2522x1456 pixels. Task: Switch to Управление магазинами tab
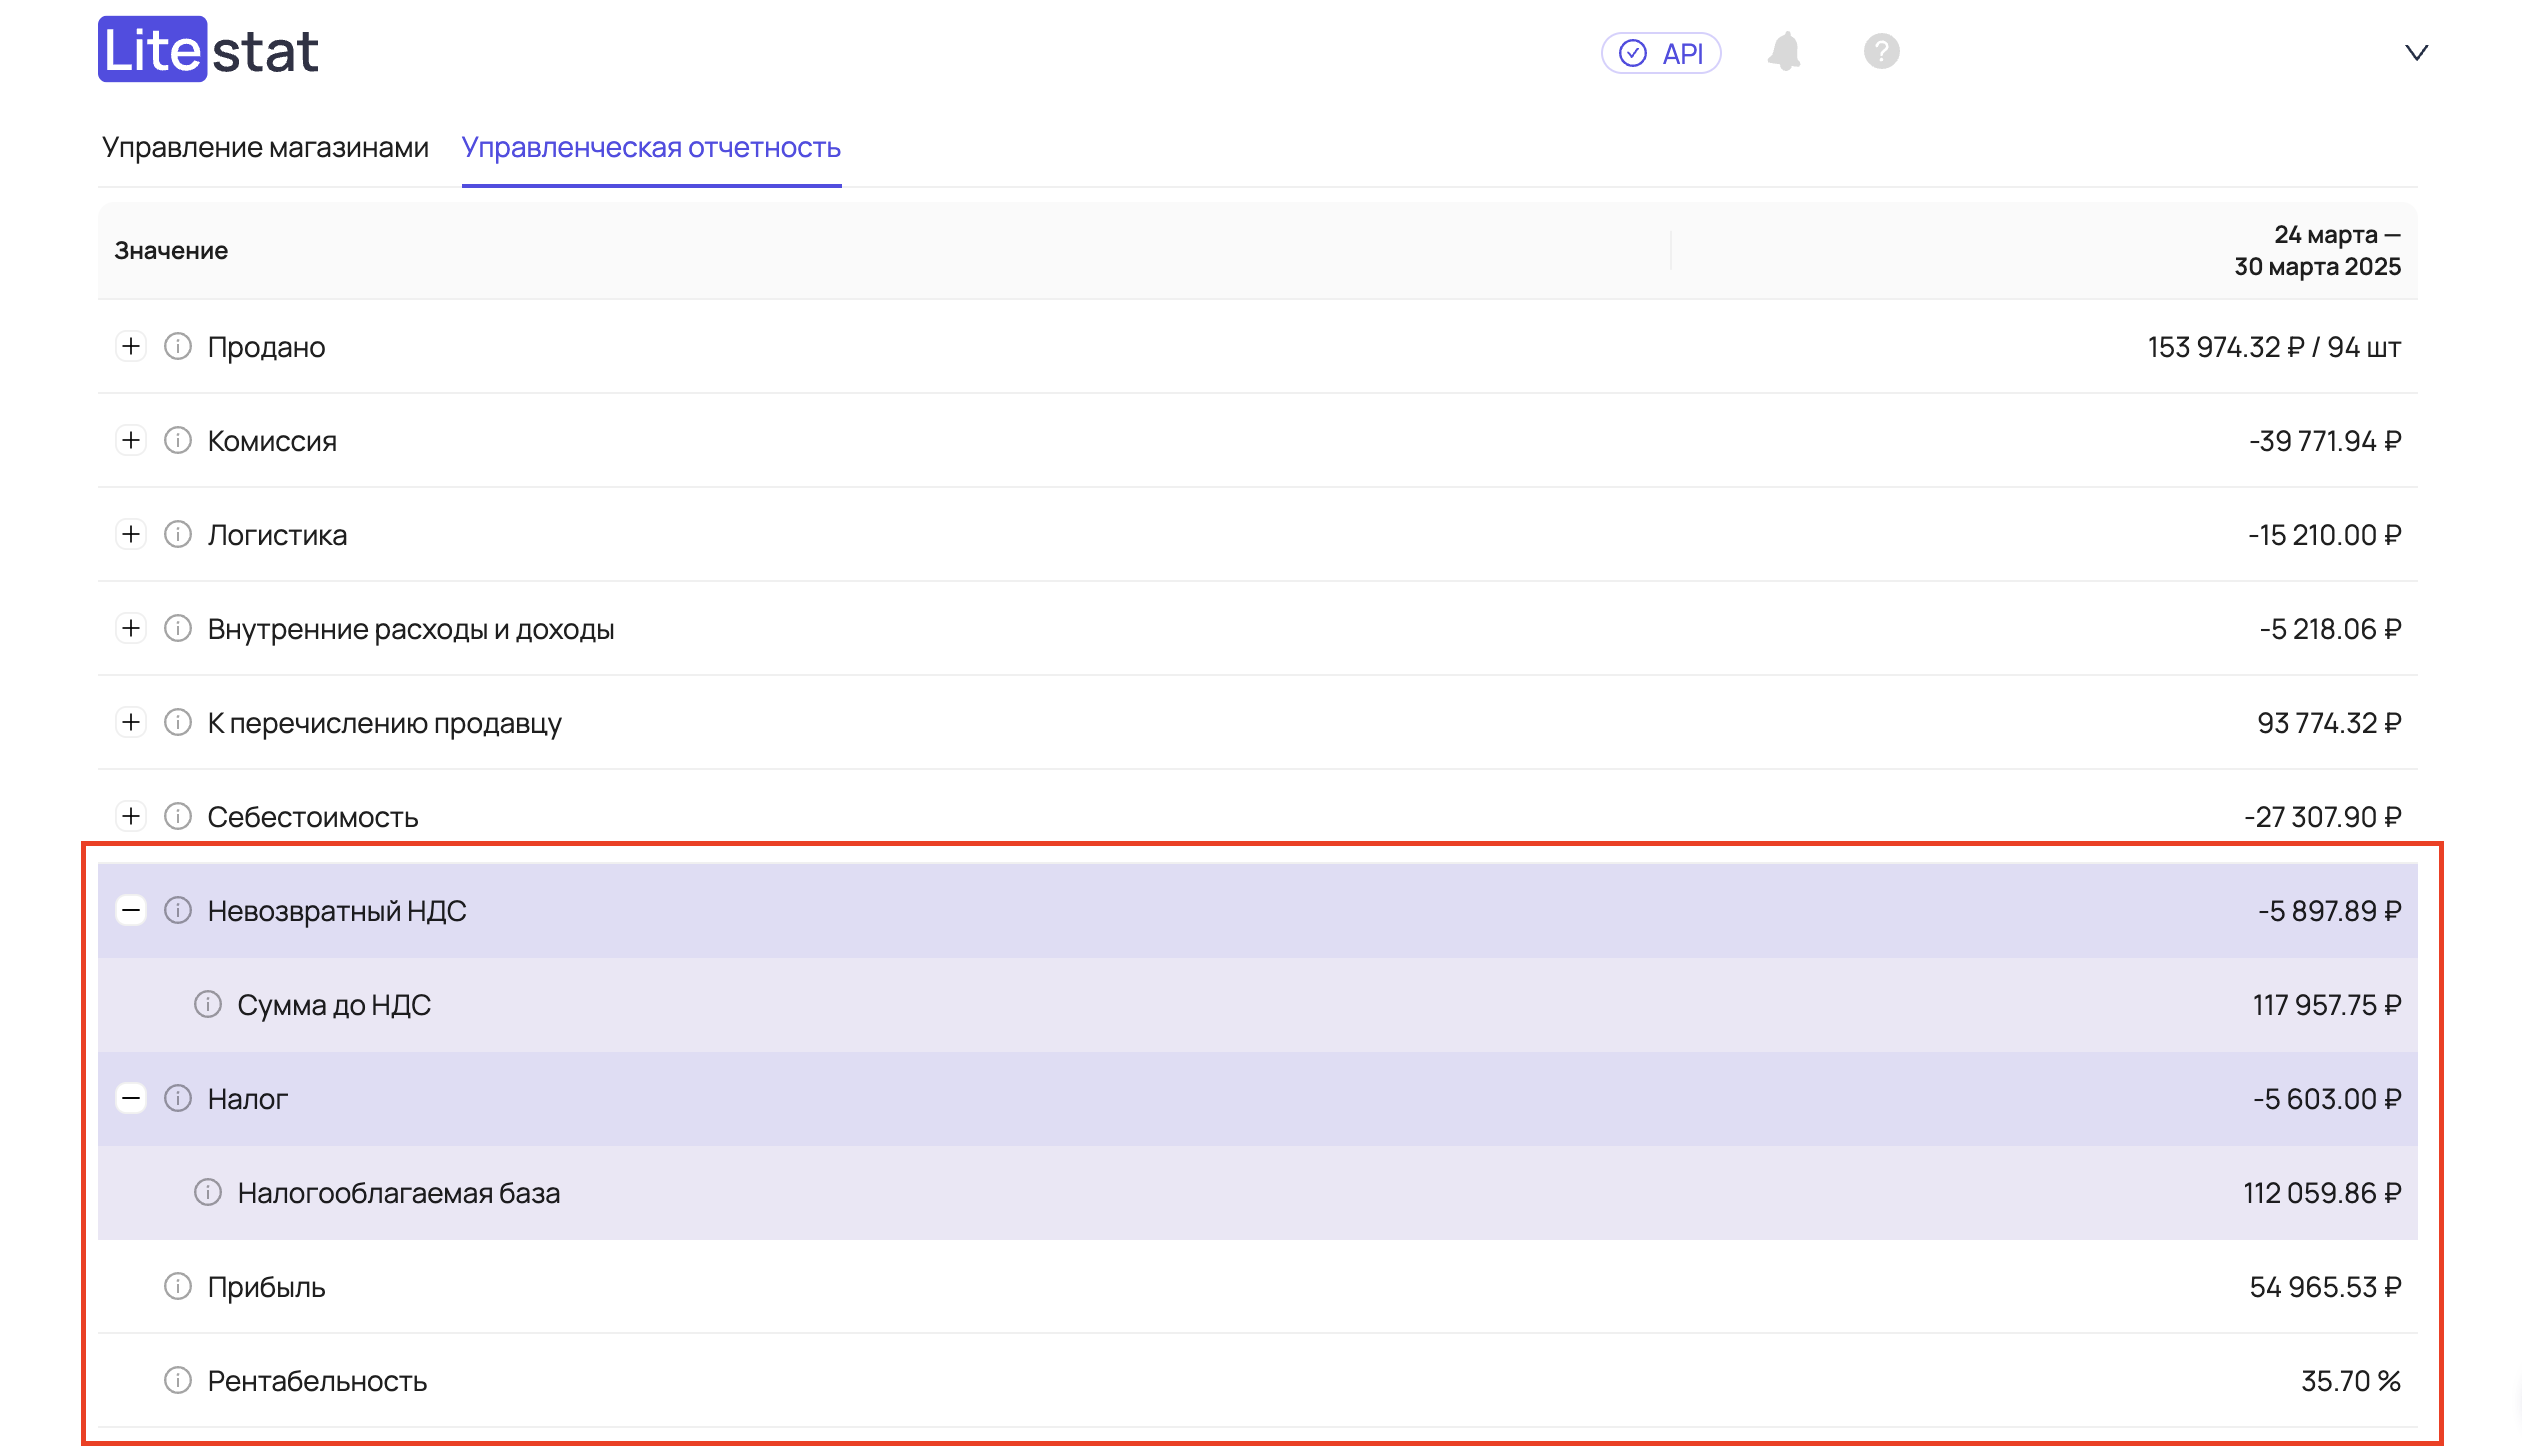pos(265,148)
